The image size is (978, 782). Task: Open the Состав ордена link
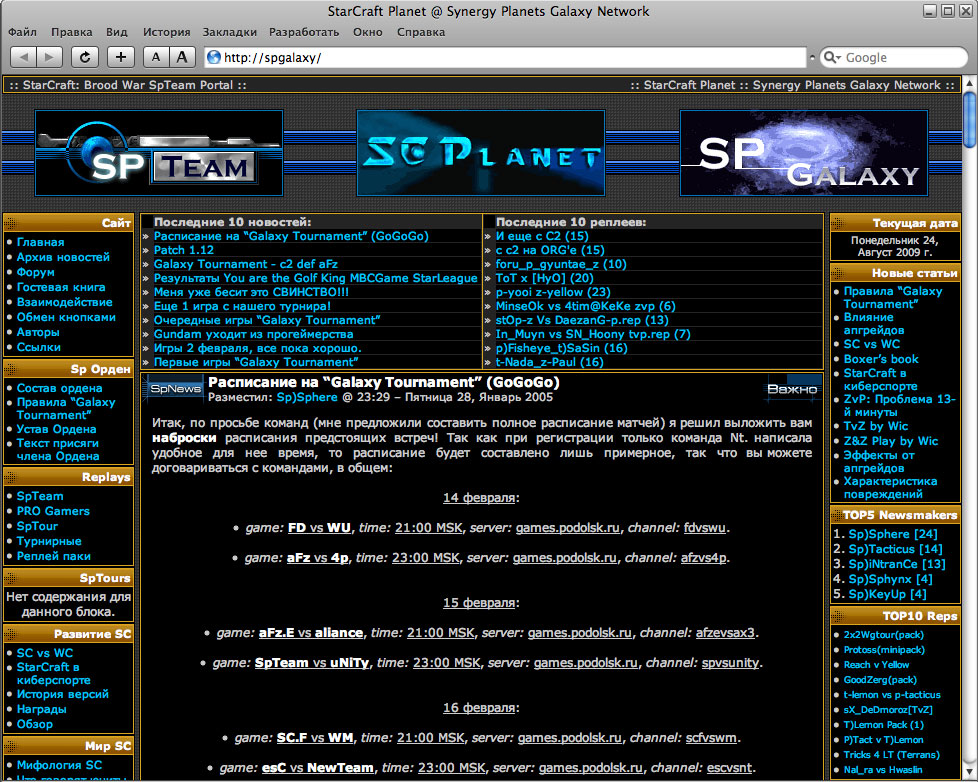(59, 388)
